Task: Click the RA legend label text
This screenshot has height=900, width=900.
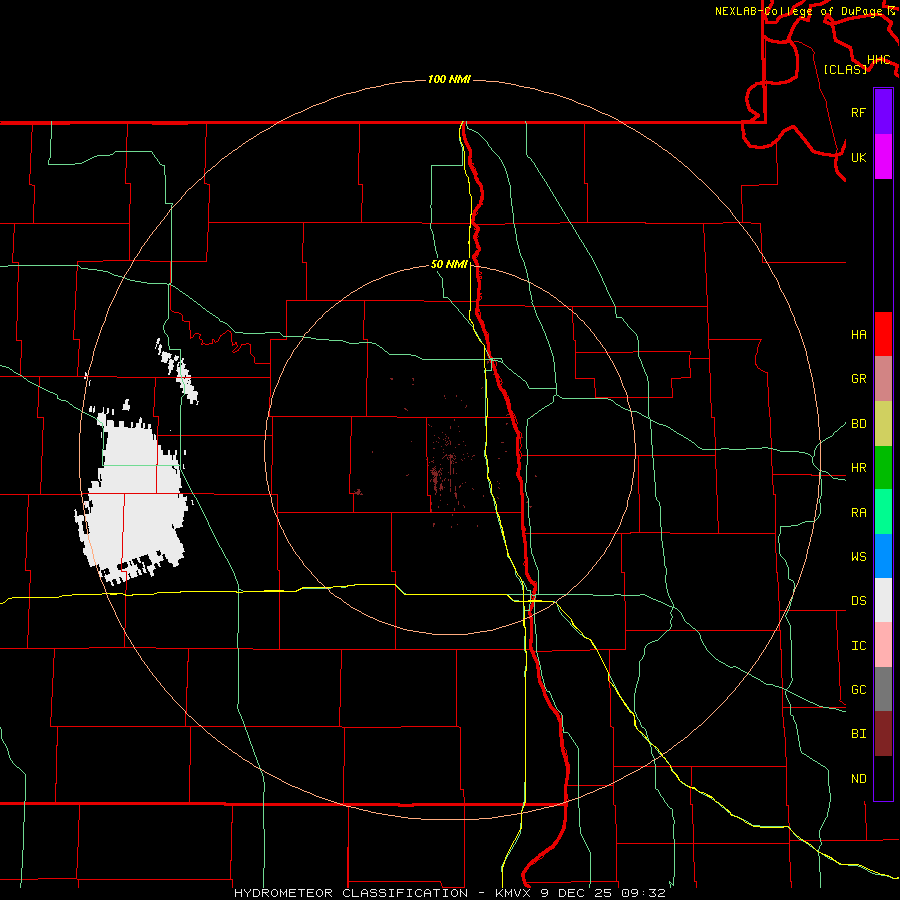Action: click(859, 512)
